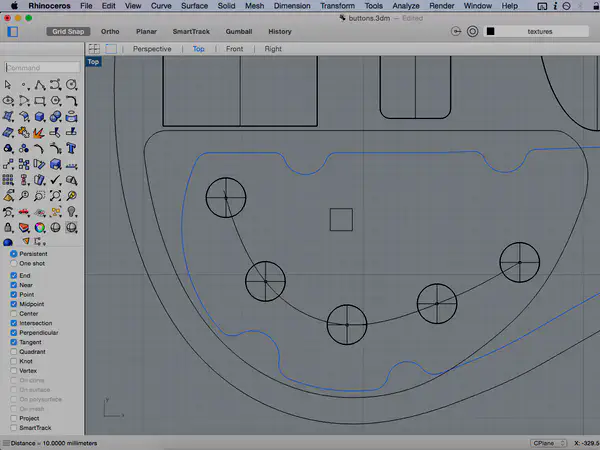Image resolution: width=600 pixels, height=450 pixels.
Task: Toggle the Midpoint object snap
Action: coord(14,304)
